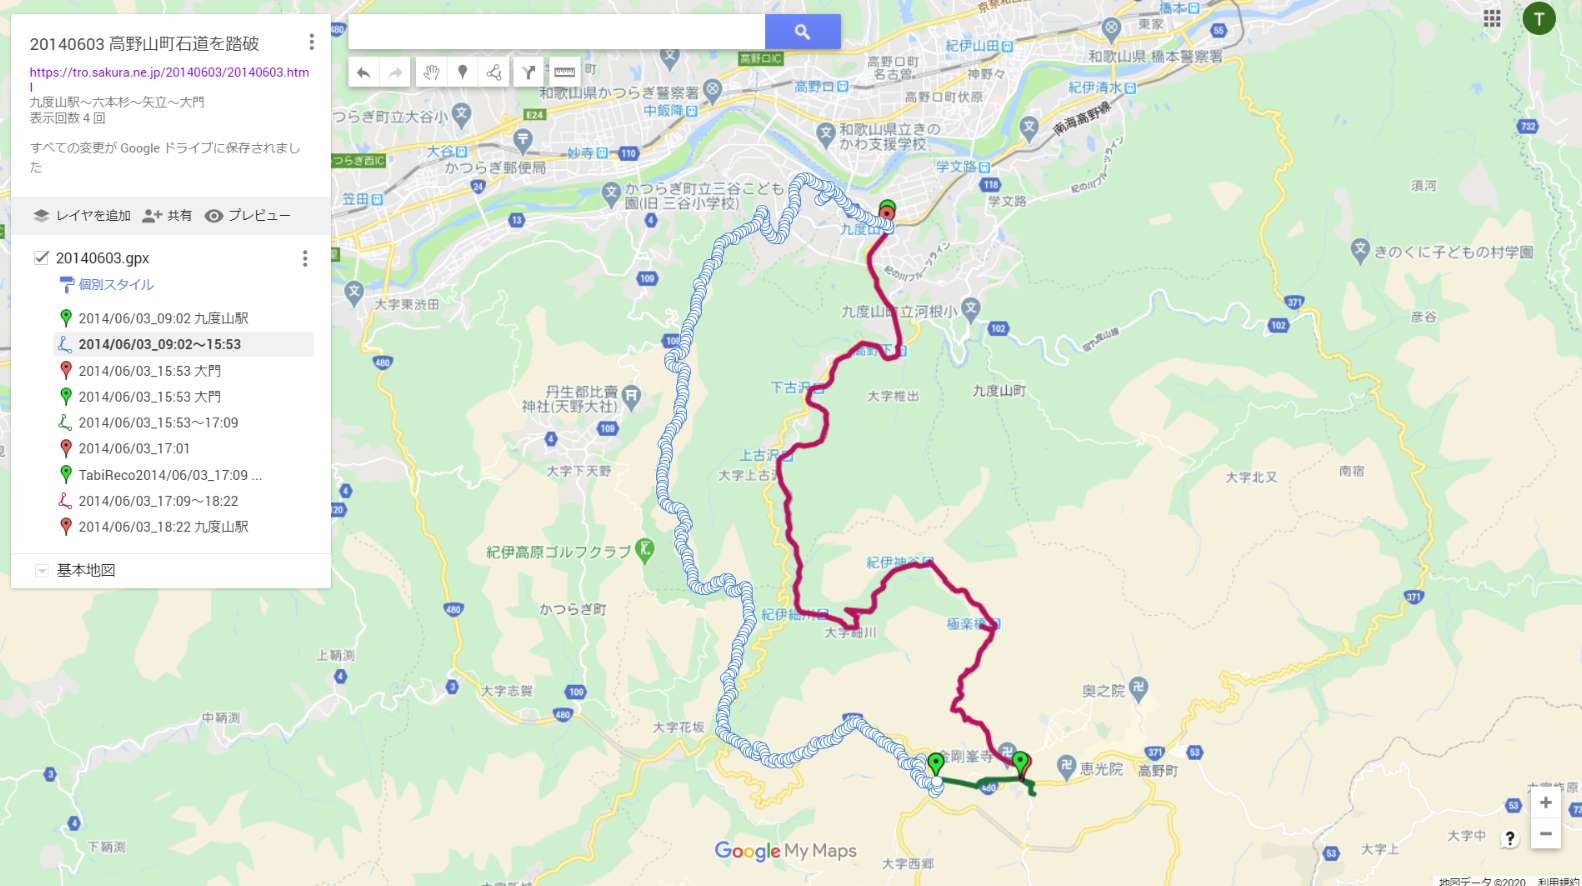1582x886 pixels.
Task: Select the add directions tool
Action: pyautogui.click(x=529, y=72)
